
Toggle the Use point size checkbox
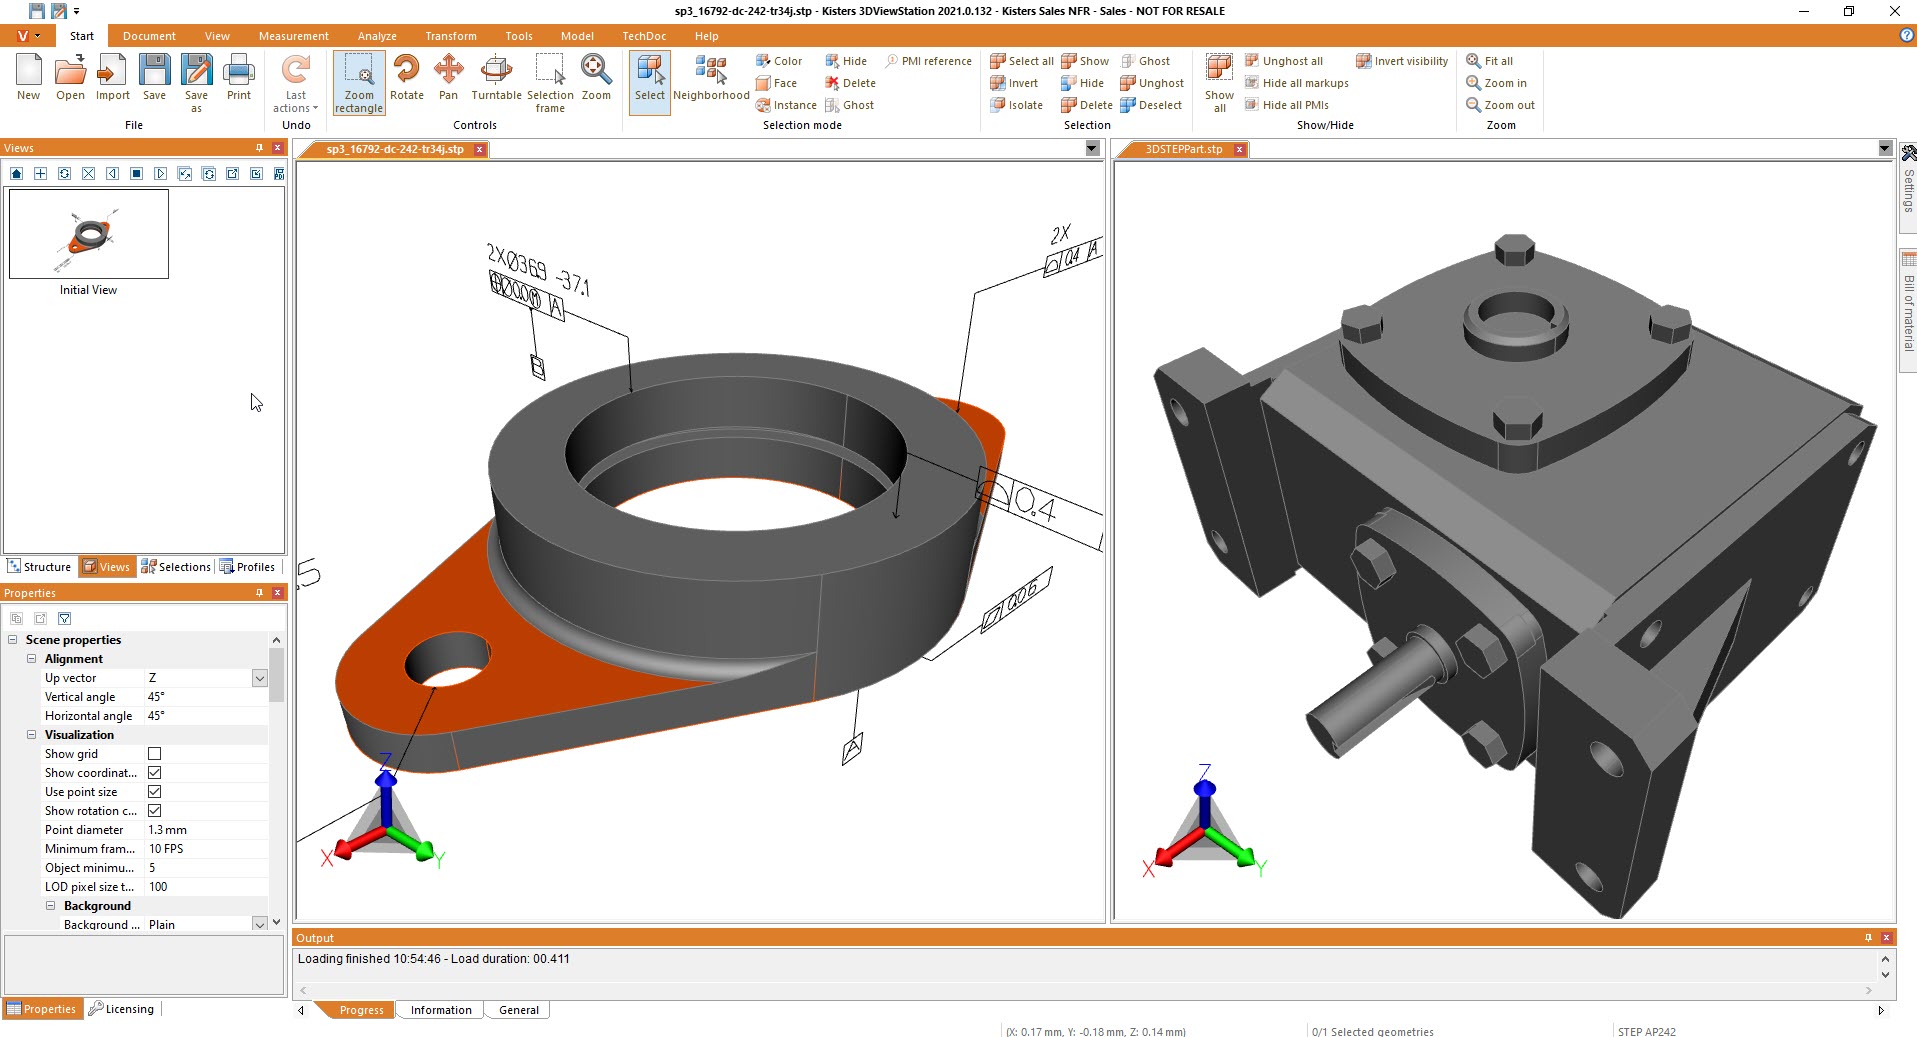pyautogui.click(x=154, y=792)
